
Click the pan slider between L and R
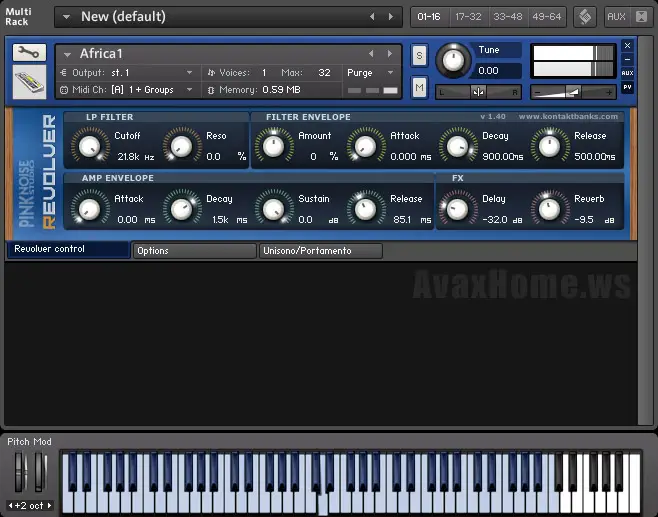[x=478, y=92]
